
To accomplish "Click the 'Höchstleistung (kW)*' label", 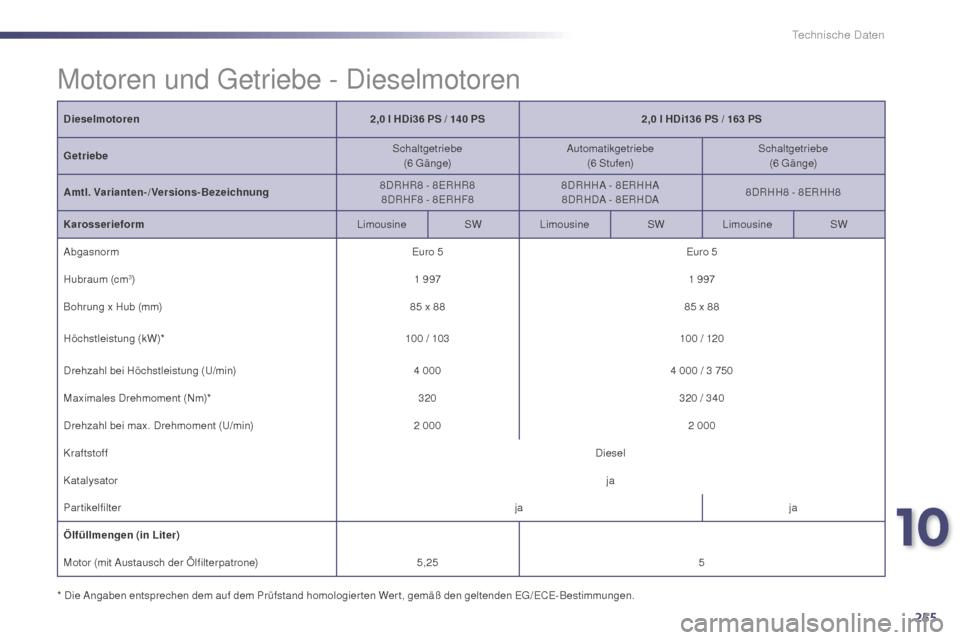I will click(x=114, y=339).
